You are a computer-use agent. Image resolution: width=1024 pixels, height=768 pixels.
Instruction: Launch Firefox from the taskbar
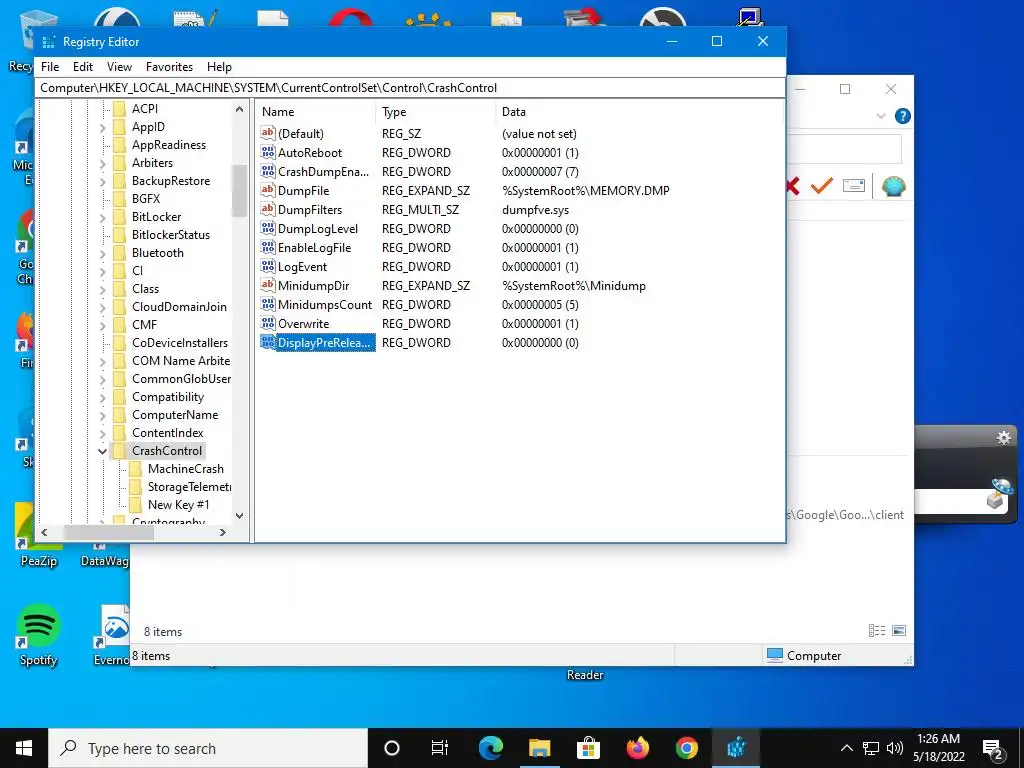637,748
